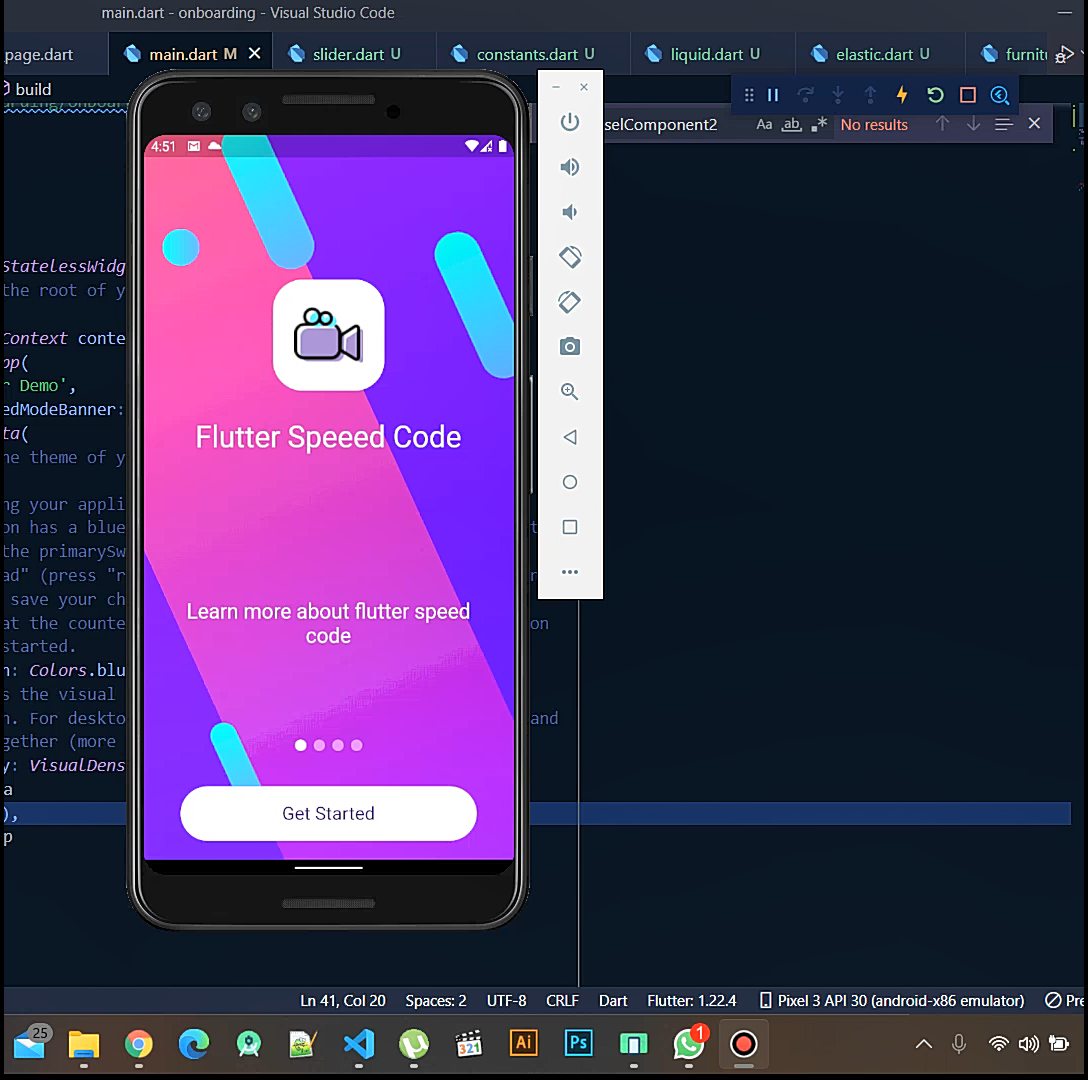This screenshot has width=1088, height=1080.
Task: Rotate the emulator using the rotate left icon
Action: [x=570, y=257]
